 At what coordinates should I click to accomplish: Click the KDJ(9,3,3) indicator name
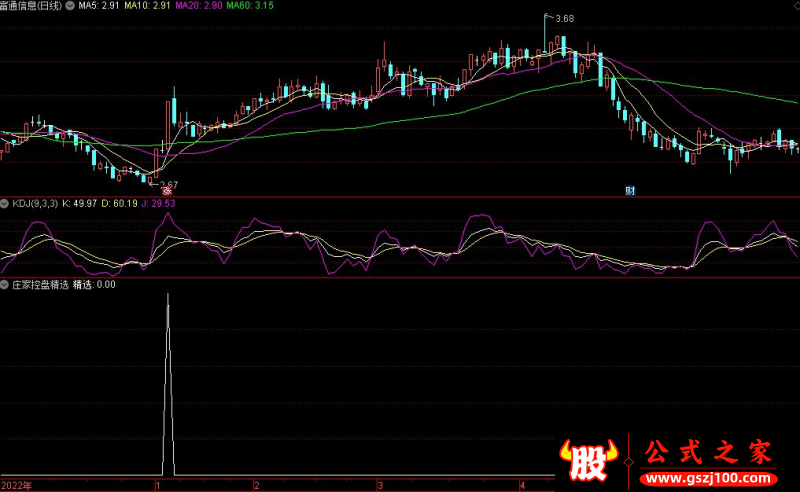pyautogui.click(x=34, y=204)
